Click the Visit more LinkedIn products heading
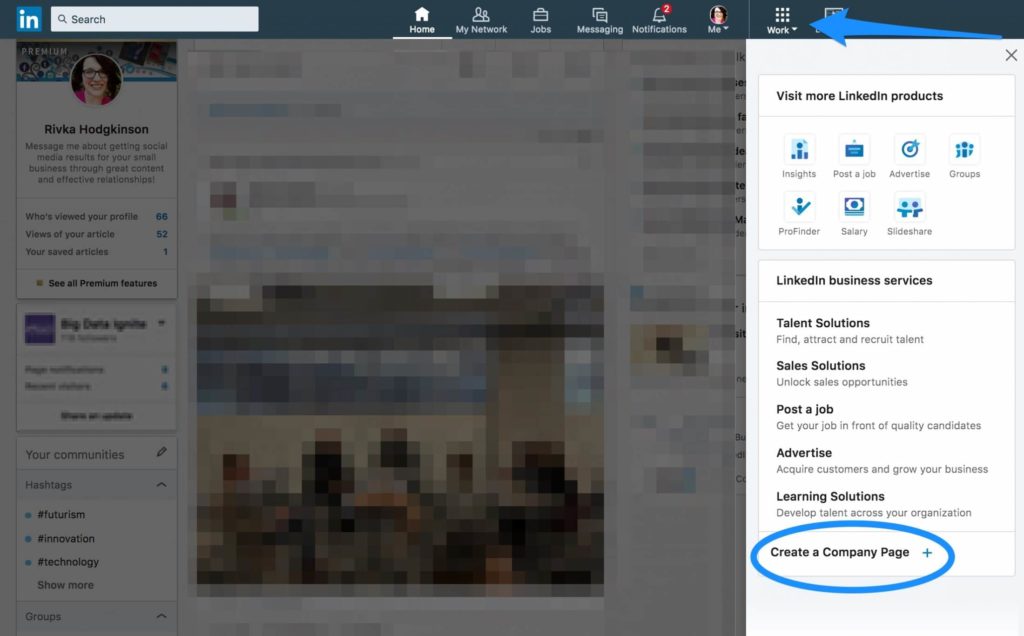Viewport: 1024px width, 636px height. [859, 96]
